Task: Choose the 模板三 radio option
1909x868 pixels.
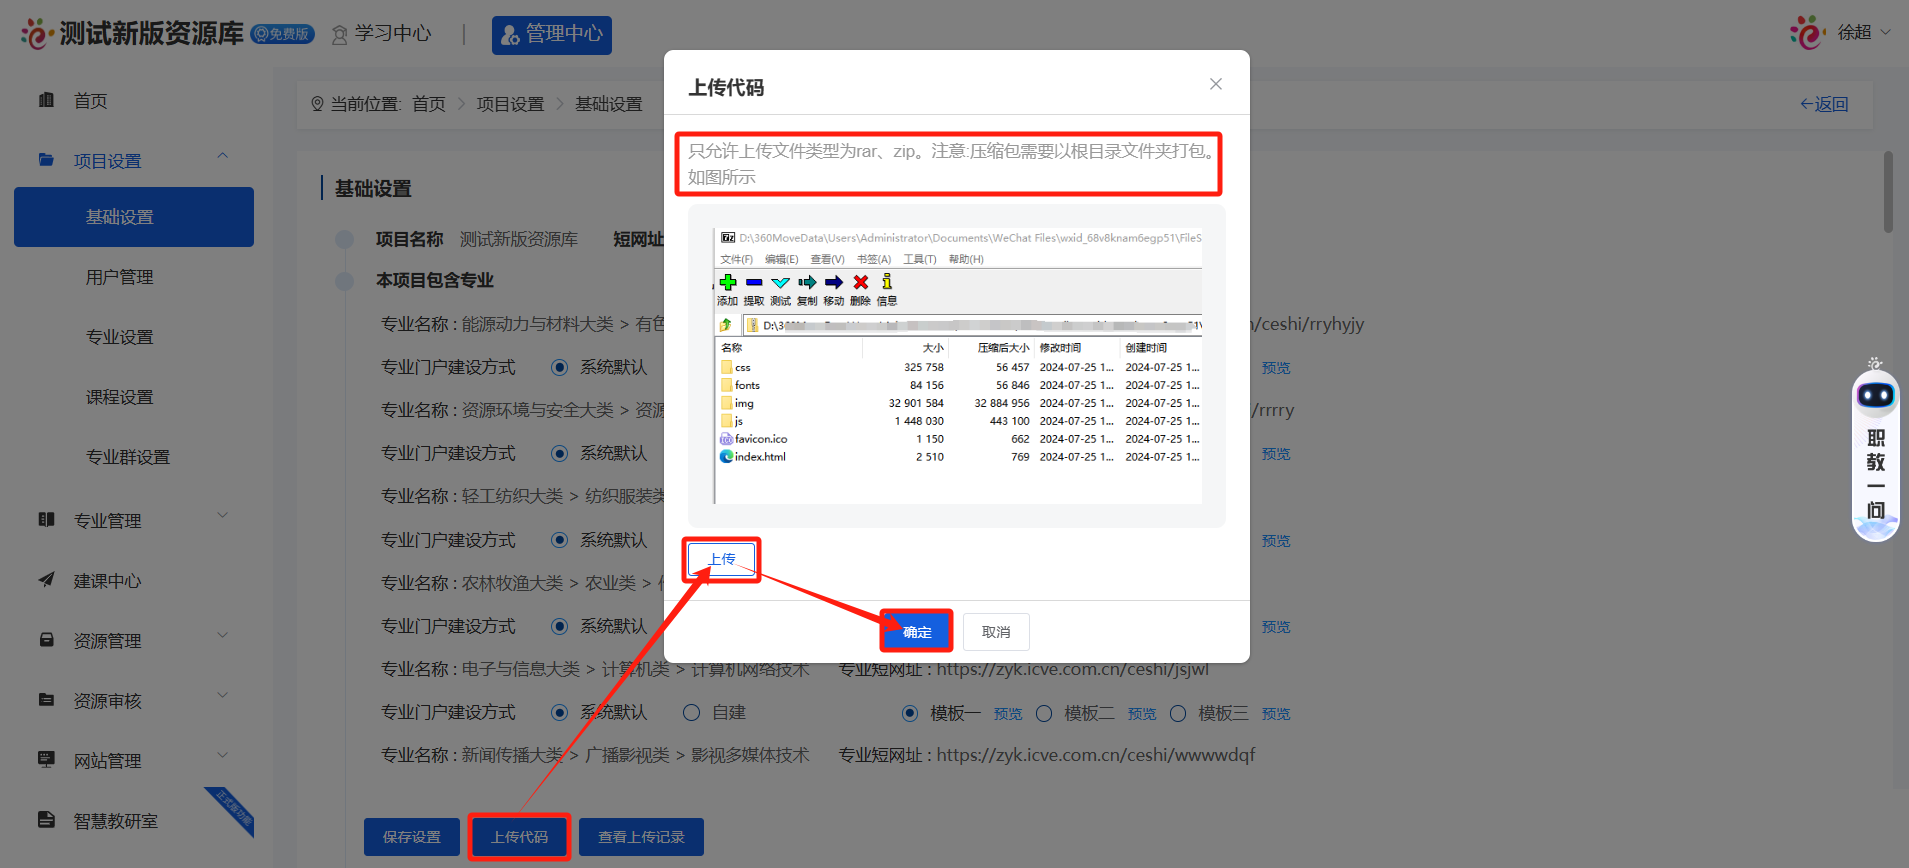Action: click(x=1178, y=713)
